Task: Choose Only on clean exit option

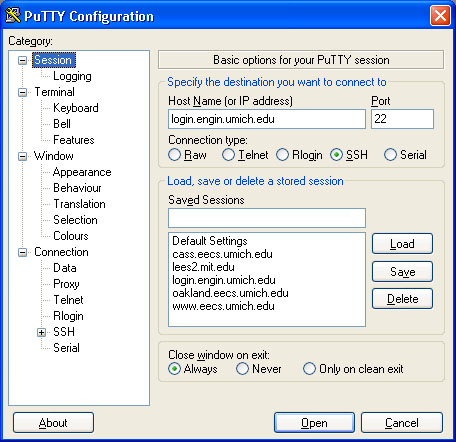Action: click(x=309, y=369)
